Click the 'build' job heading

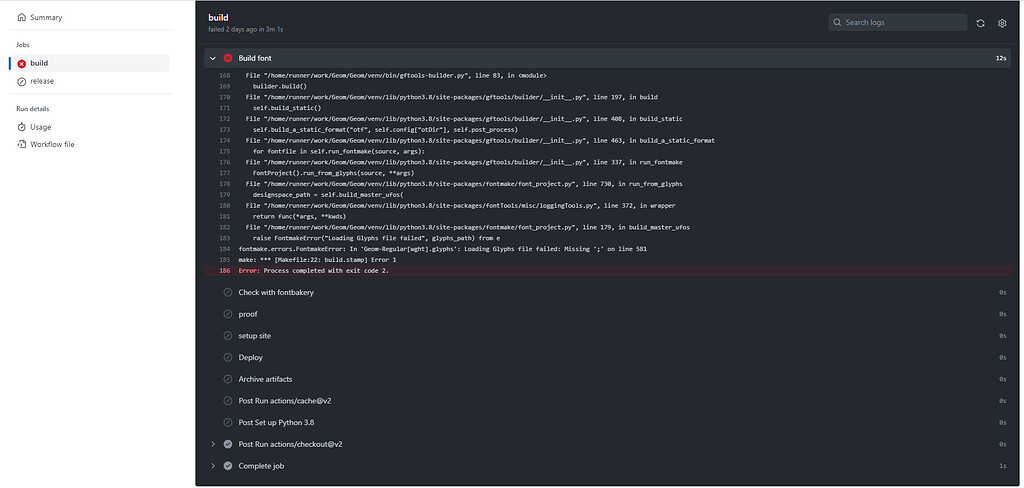[x=218, y=18]
